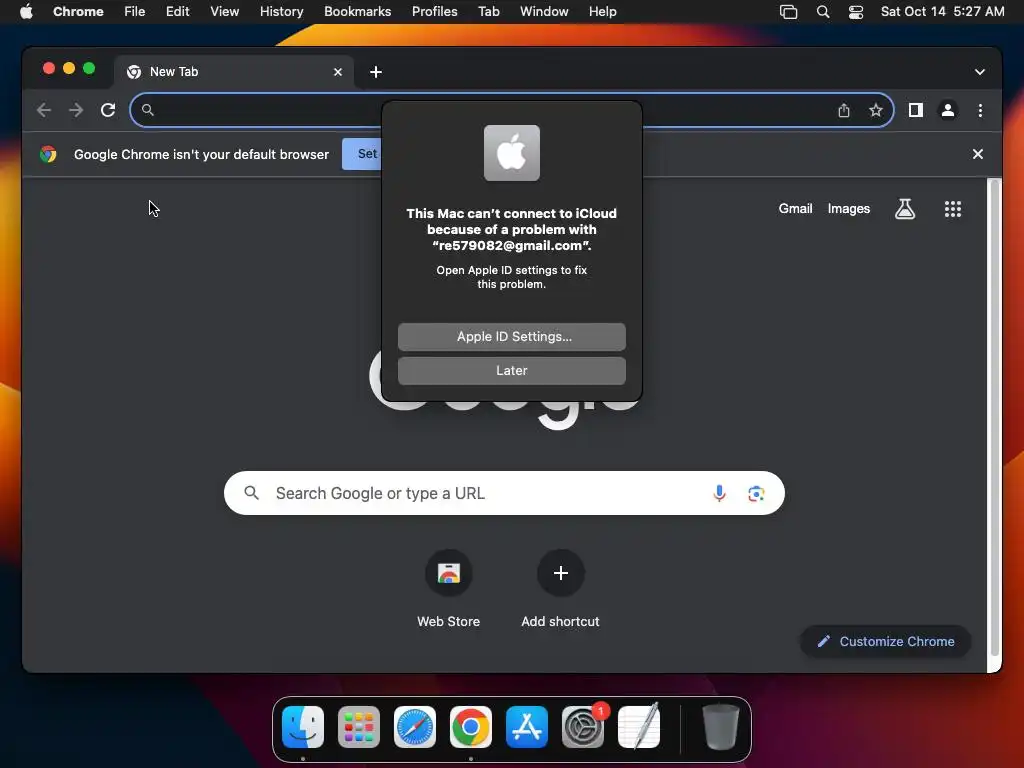Open the Tab menu

488,11
